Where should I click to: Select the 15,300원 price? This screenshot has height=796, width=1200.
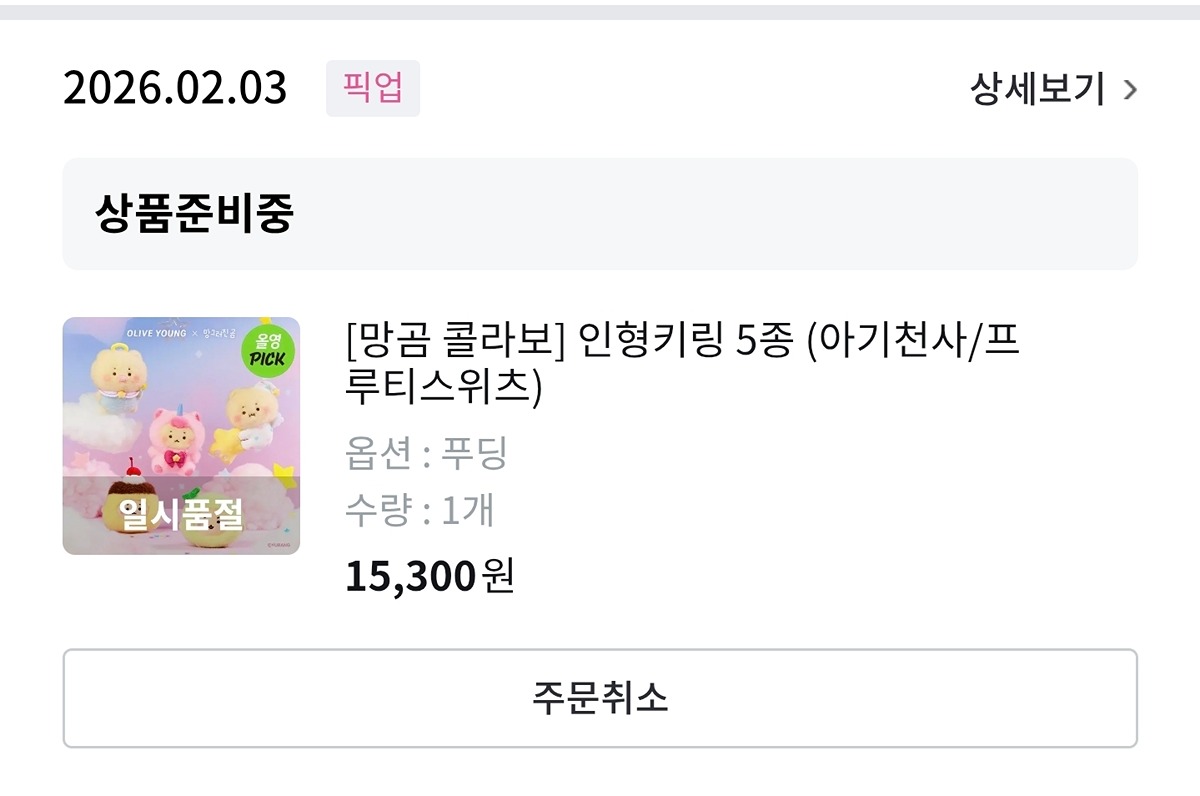tap(429, 576)
